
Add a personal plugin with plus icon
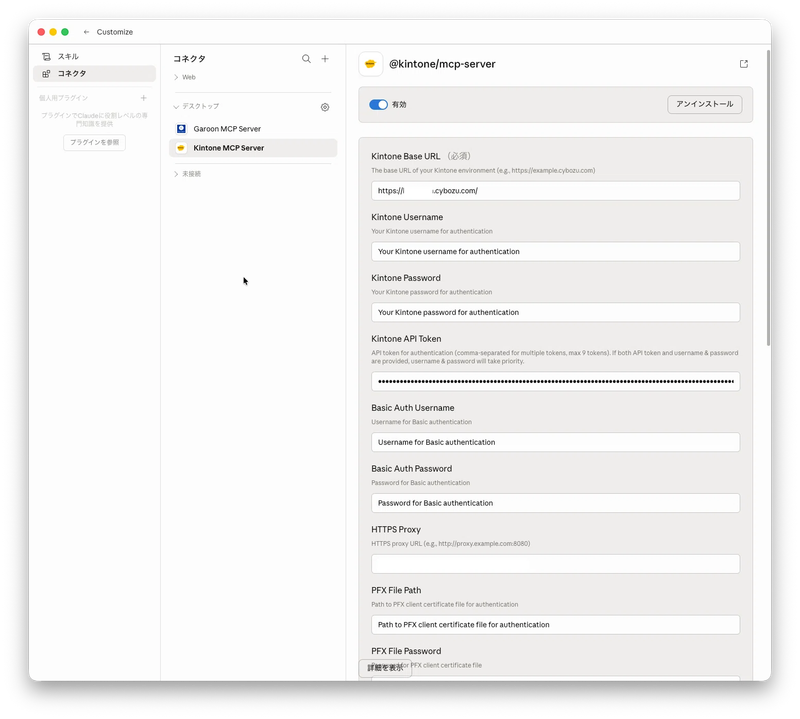pos(143,98)
